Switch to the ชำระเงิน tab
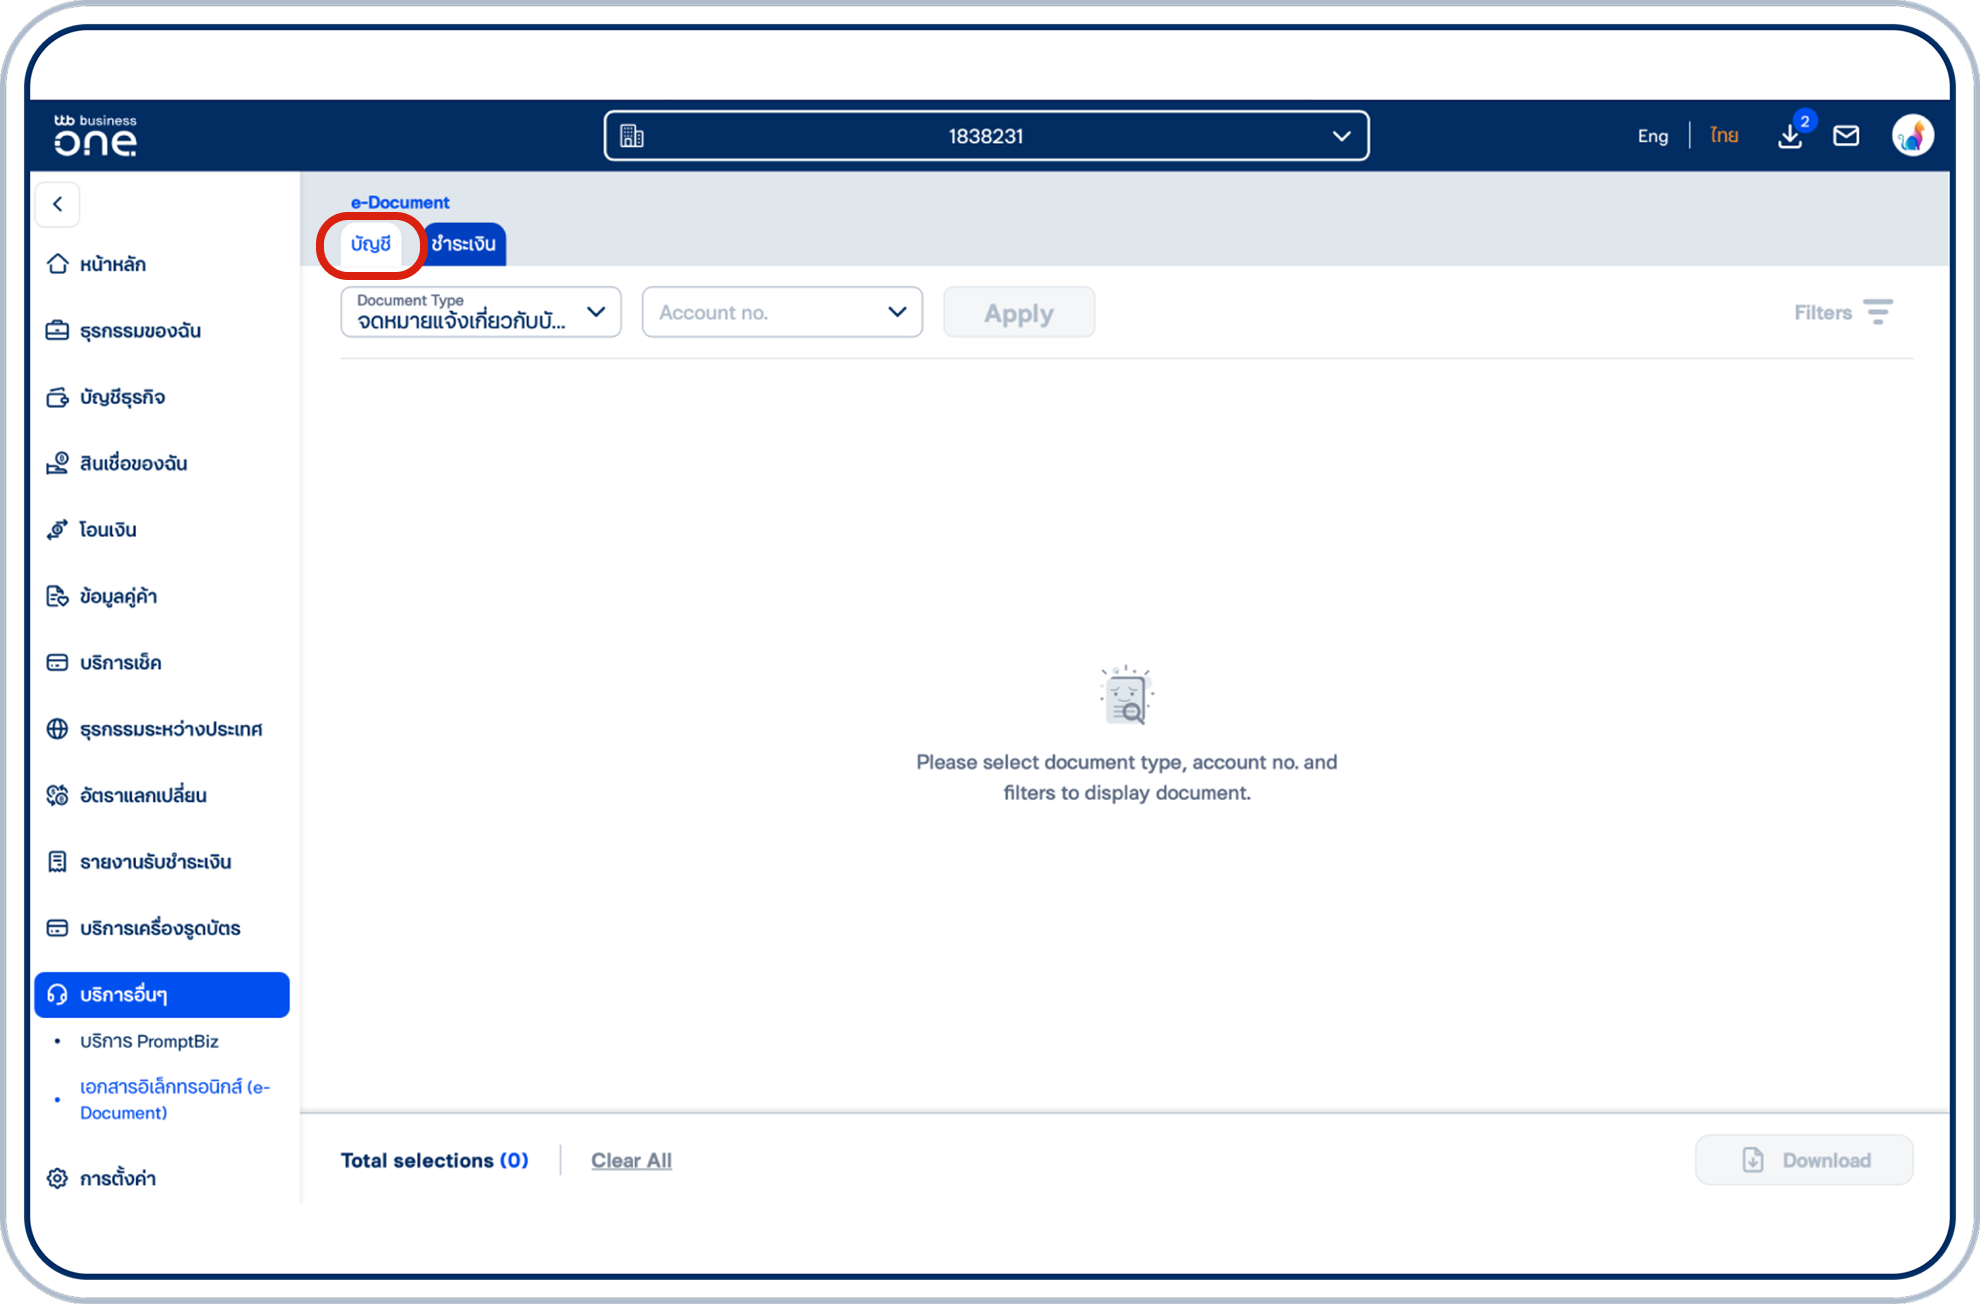Viewport: 1980px width, 1304px height. (463, 243)
